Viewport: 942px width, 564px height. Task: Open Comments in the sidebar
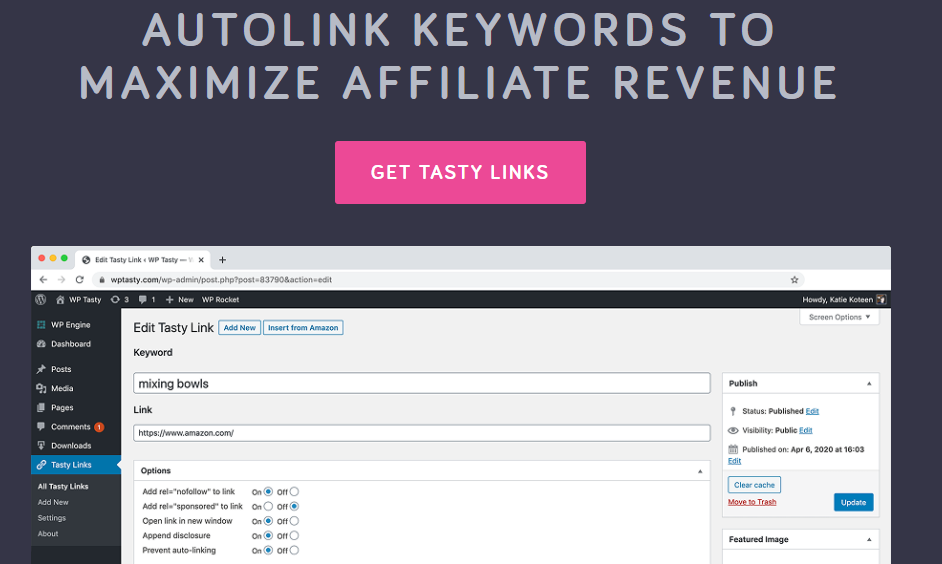[70, 427]
